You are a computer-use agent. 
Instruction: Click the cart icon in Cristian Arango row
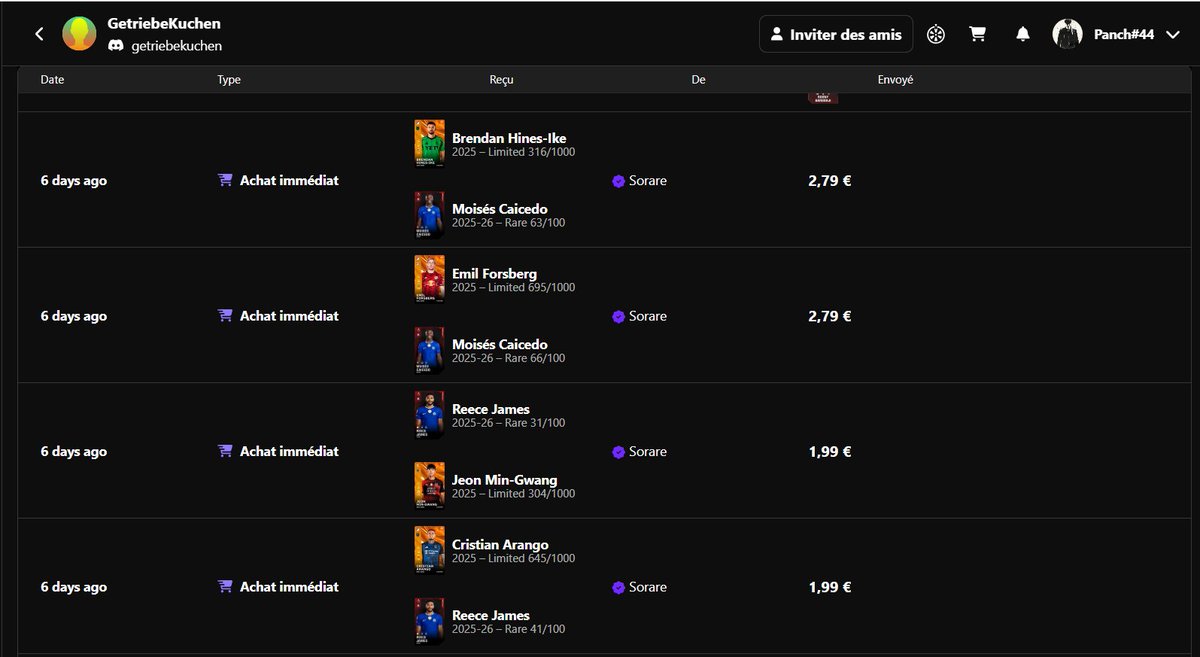pyautogui.click(x=225, y=587)
